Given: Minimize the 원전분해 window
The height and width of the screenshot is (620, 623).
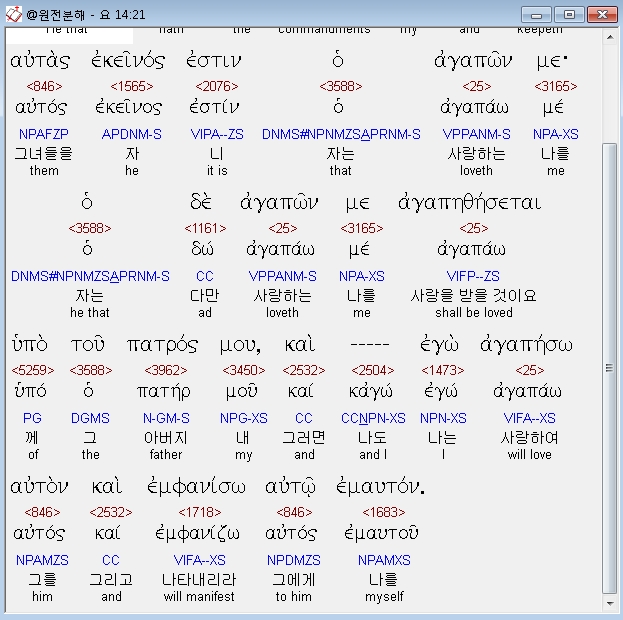Looking at the screenshot, I should point(536,15).
